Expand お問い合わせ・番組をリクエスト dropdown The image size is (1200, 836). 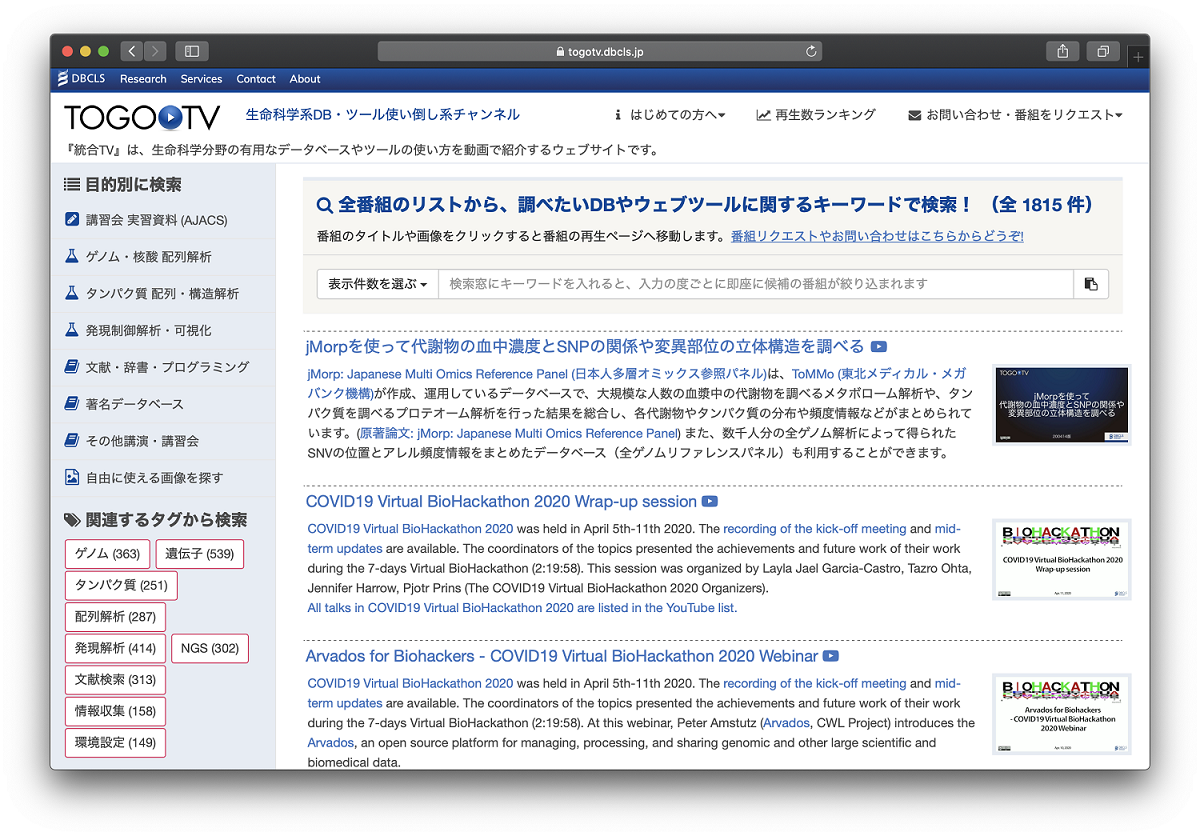1015,115
